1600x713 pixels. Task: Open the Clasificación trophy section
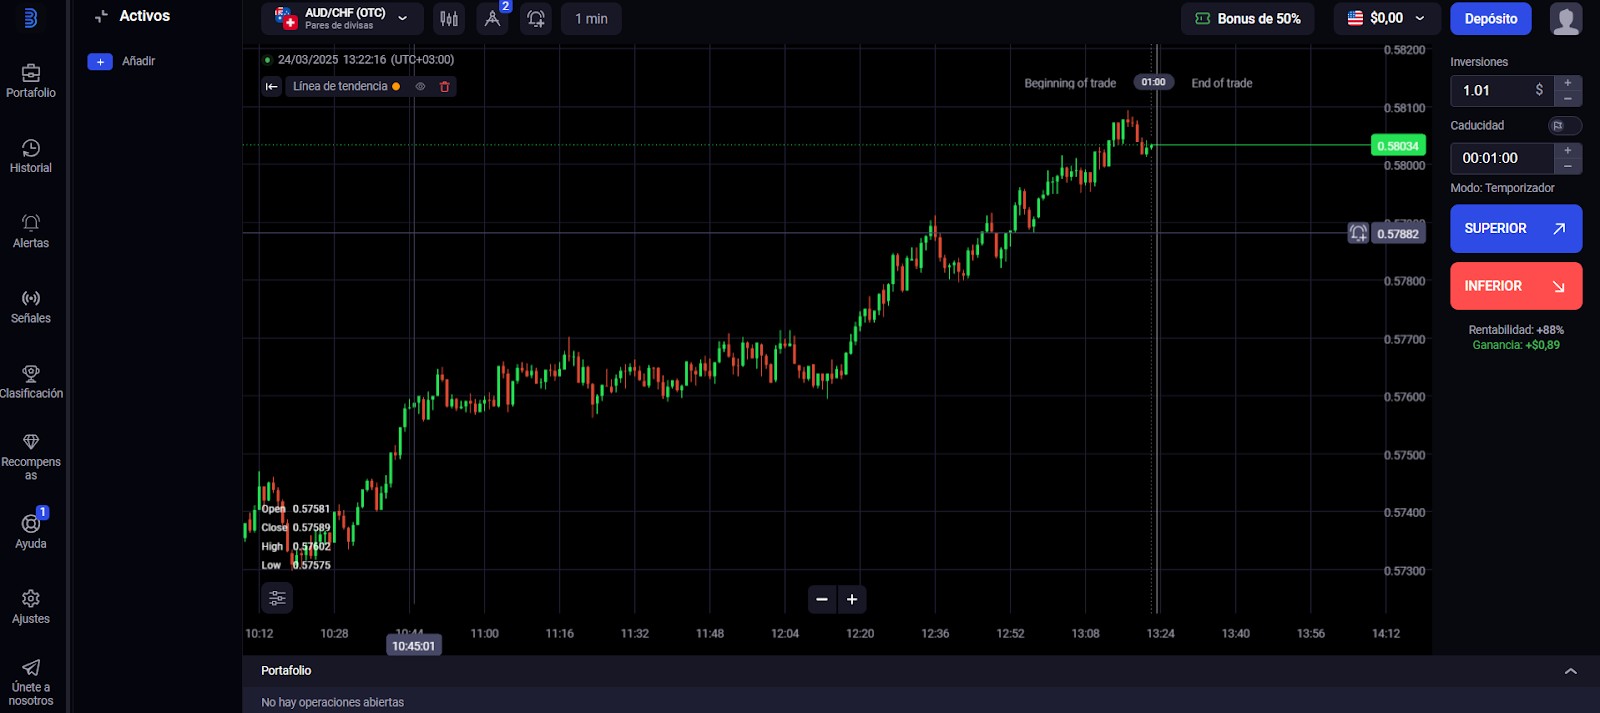pos(31,382)
